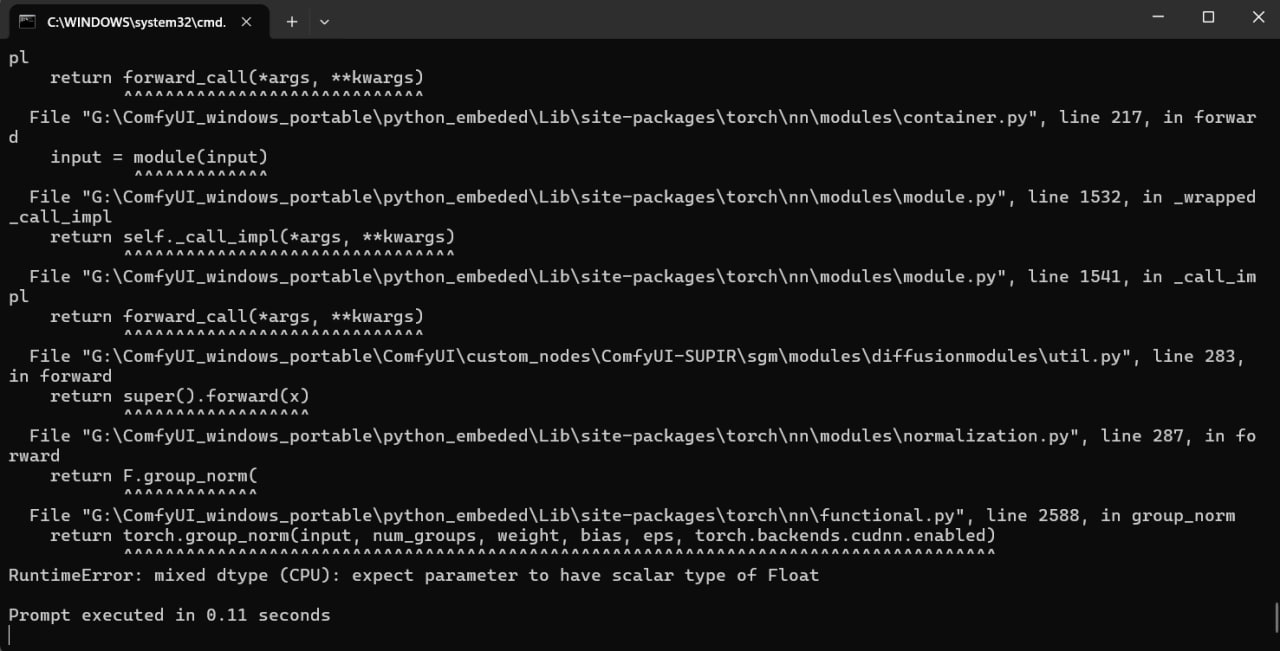Click the RuntimeError mixed dtype message line
The height and width of the screenshot is (651, 1280).
[413, 575]
